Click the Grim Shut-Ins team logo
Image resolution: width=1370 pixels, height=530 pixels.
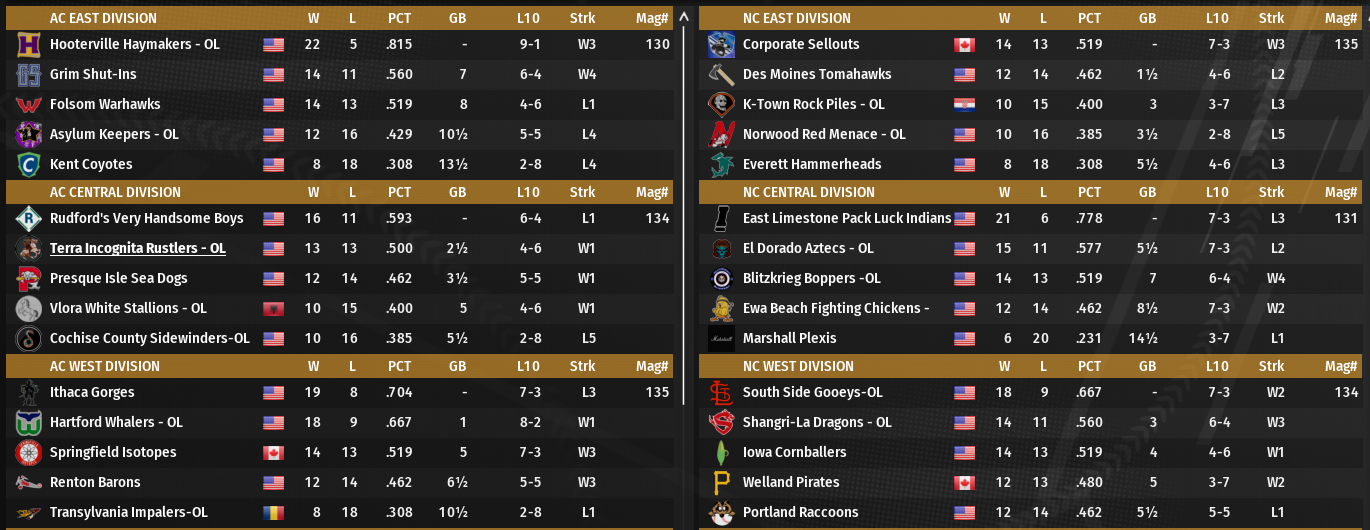[29, 75]
